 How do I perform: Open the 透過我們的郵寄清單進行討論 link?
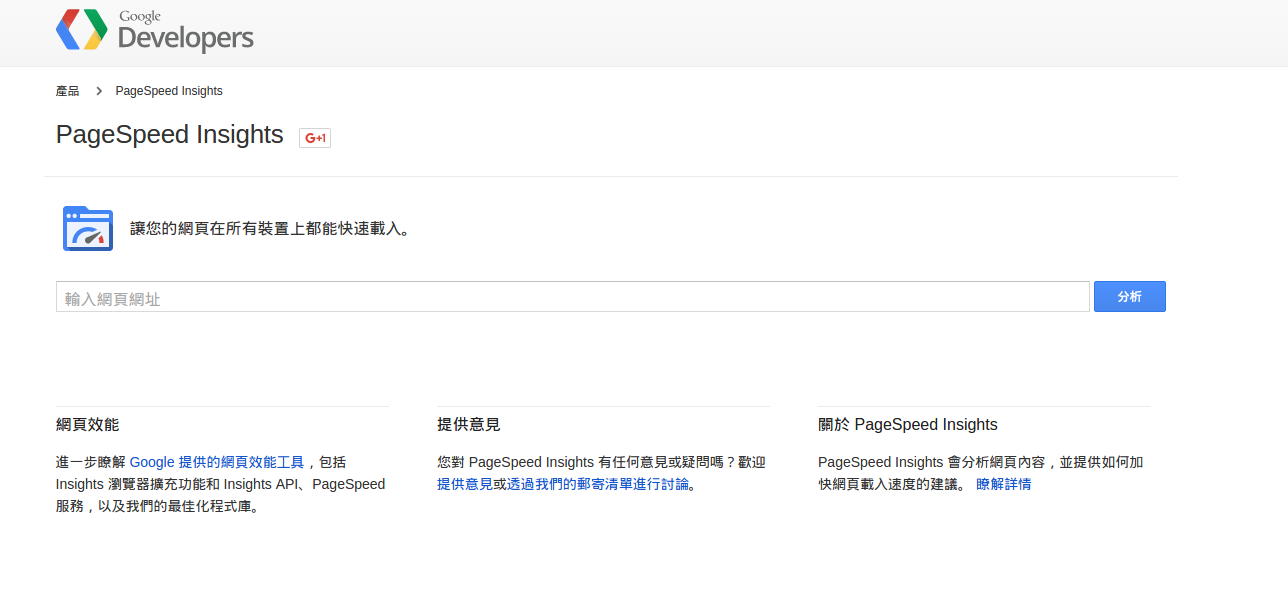pos(598,484)
